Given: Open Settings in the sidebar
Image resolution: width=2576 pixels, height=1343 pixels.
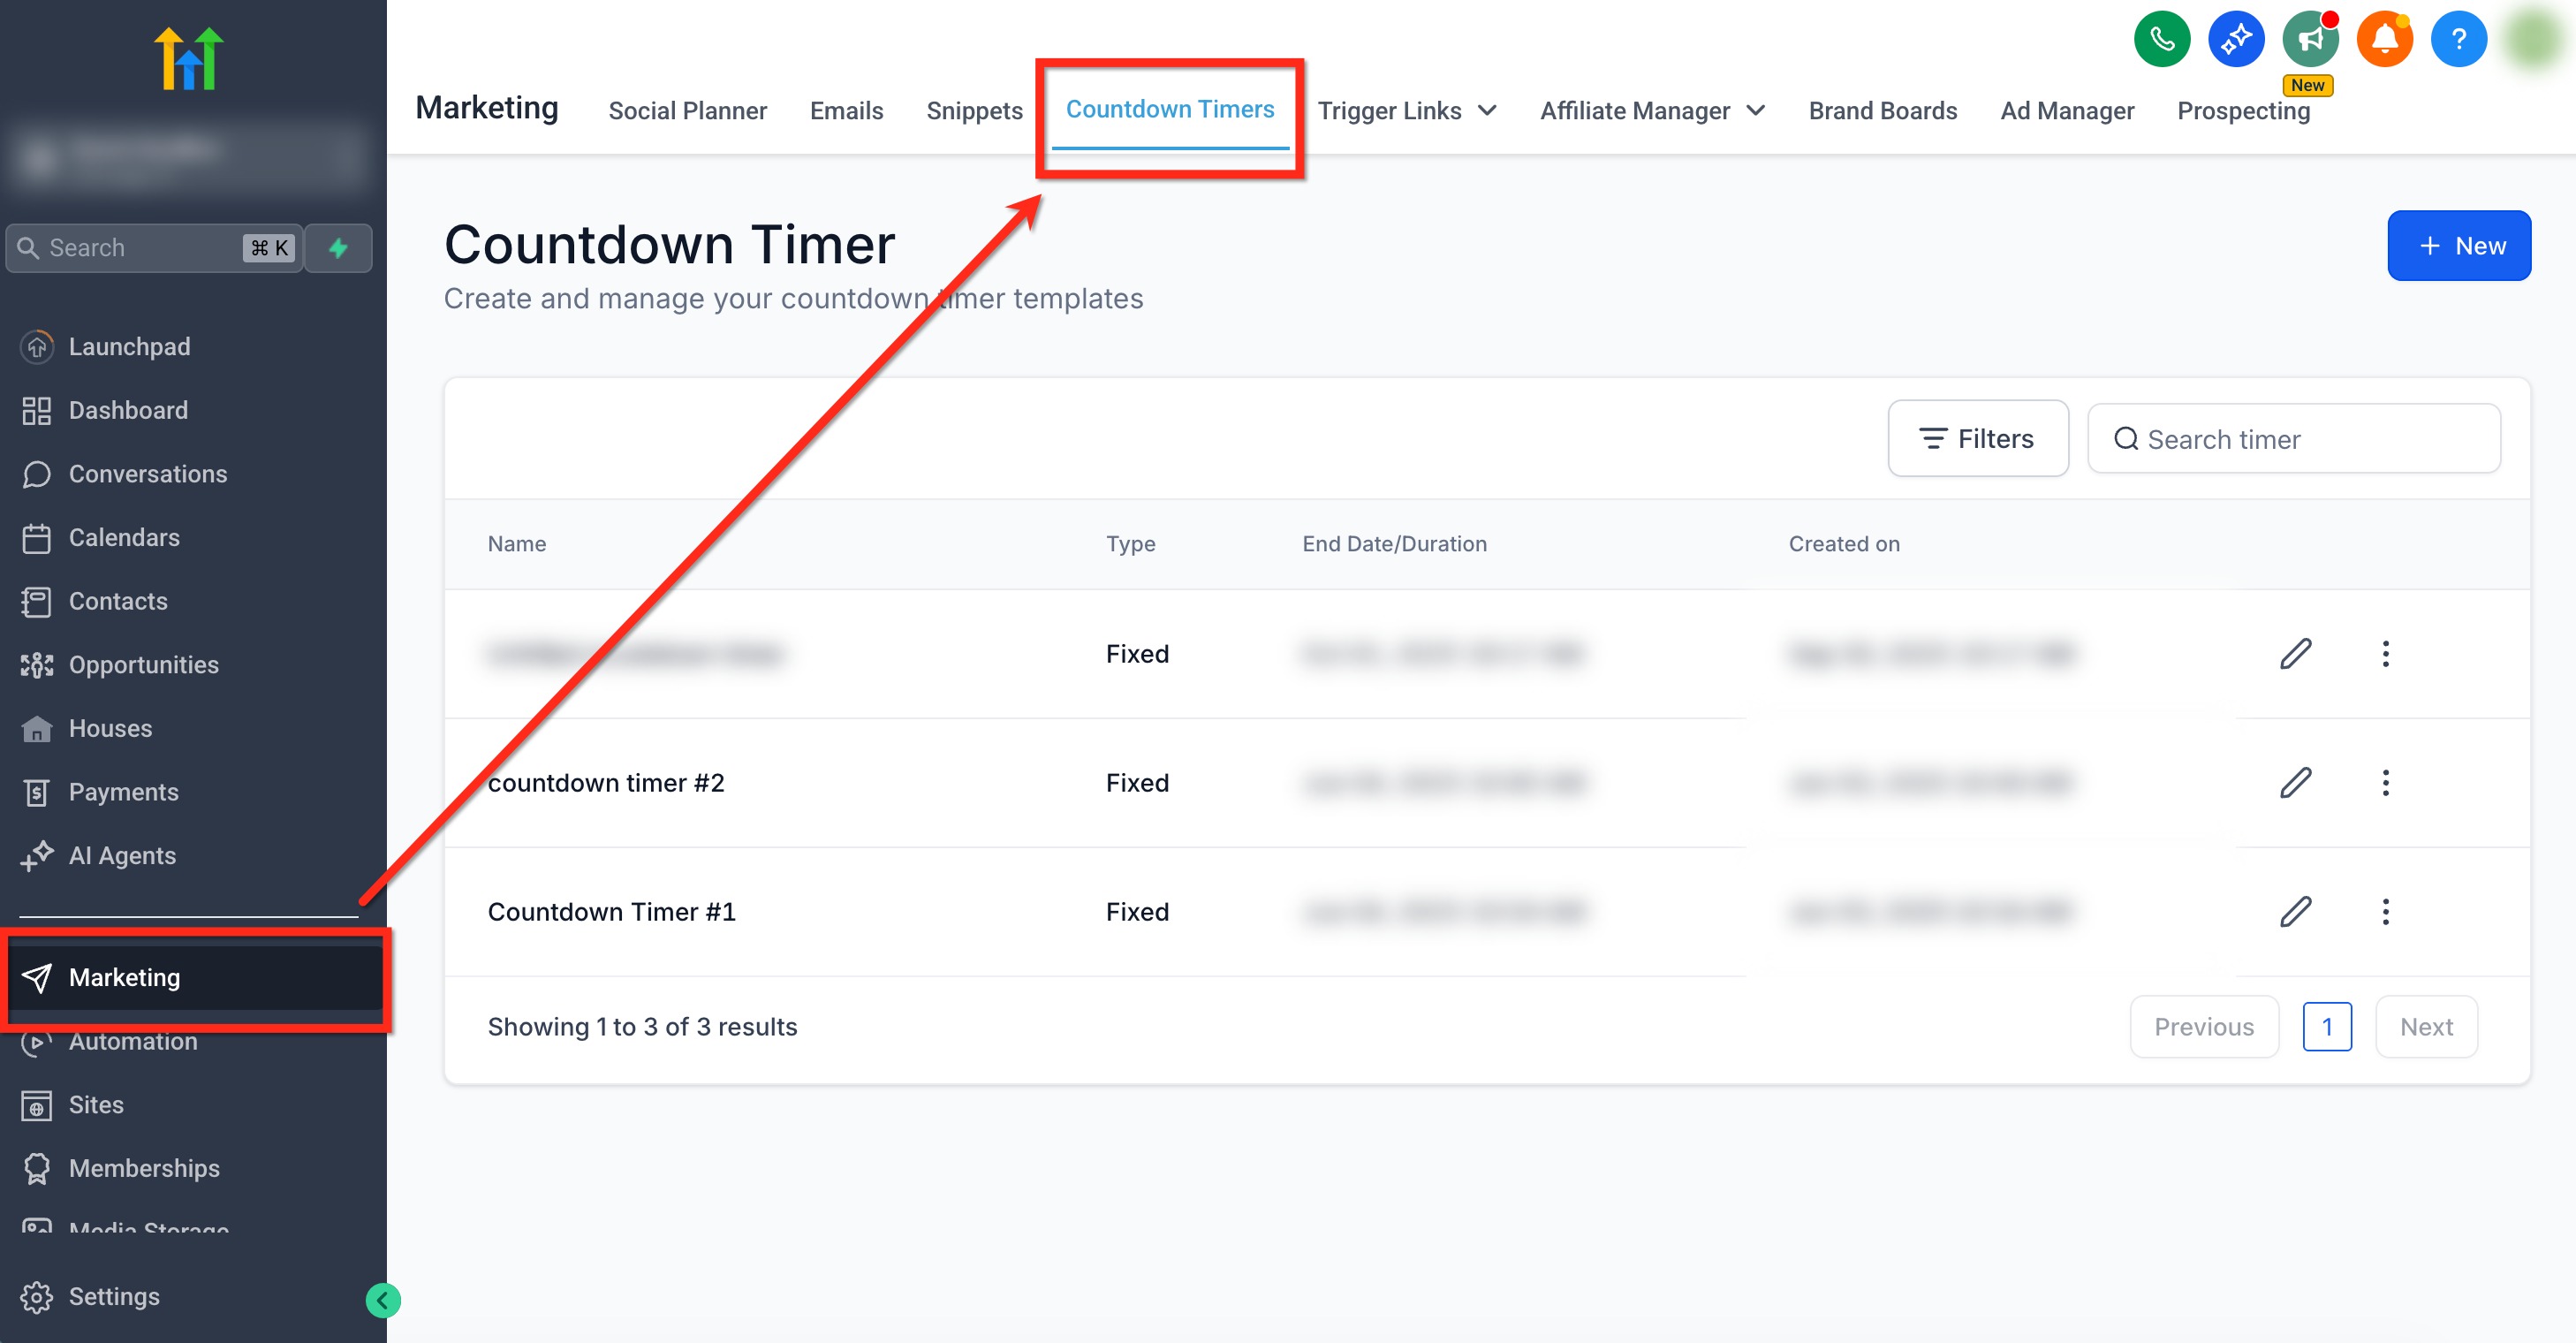Looking at the screenshot, I should (113, 1296).
